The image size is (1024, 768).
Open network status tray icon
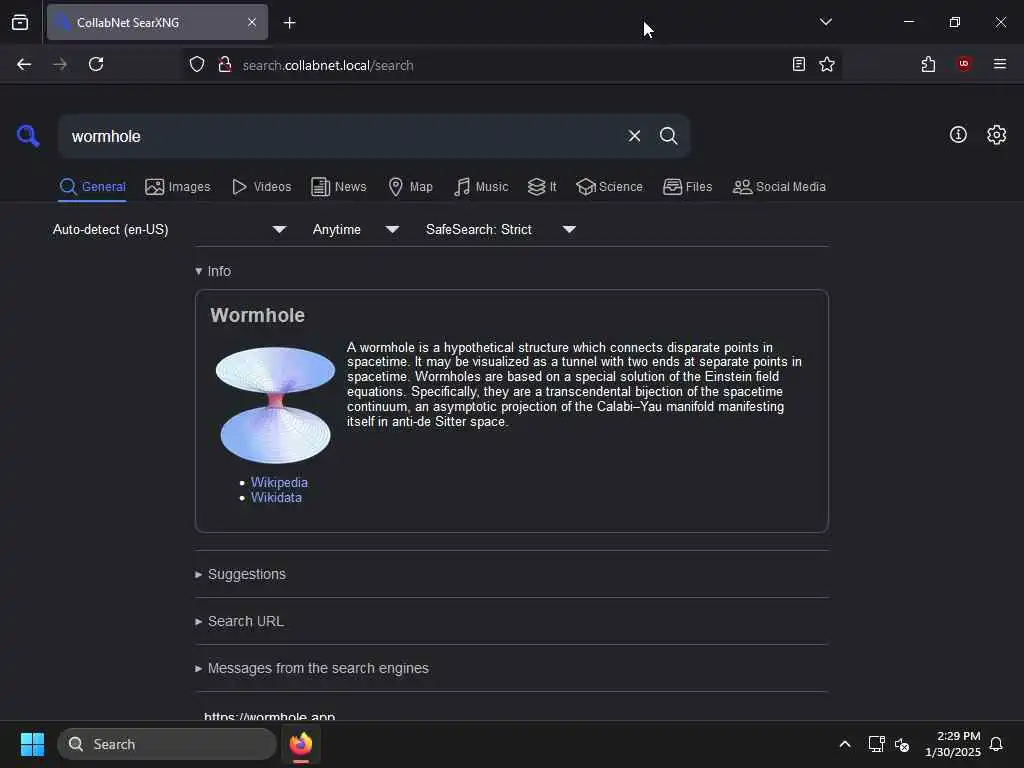(876, 744)
